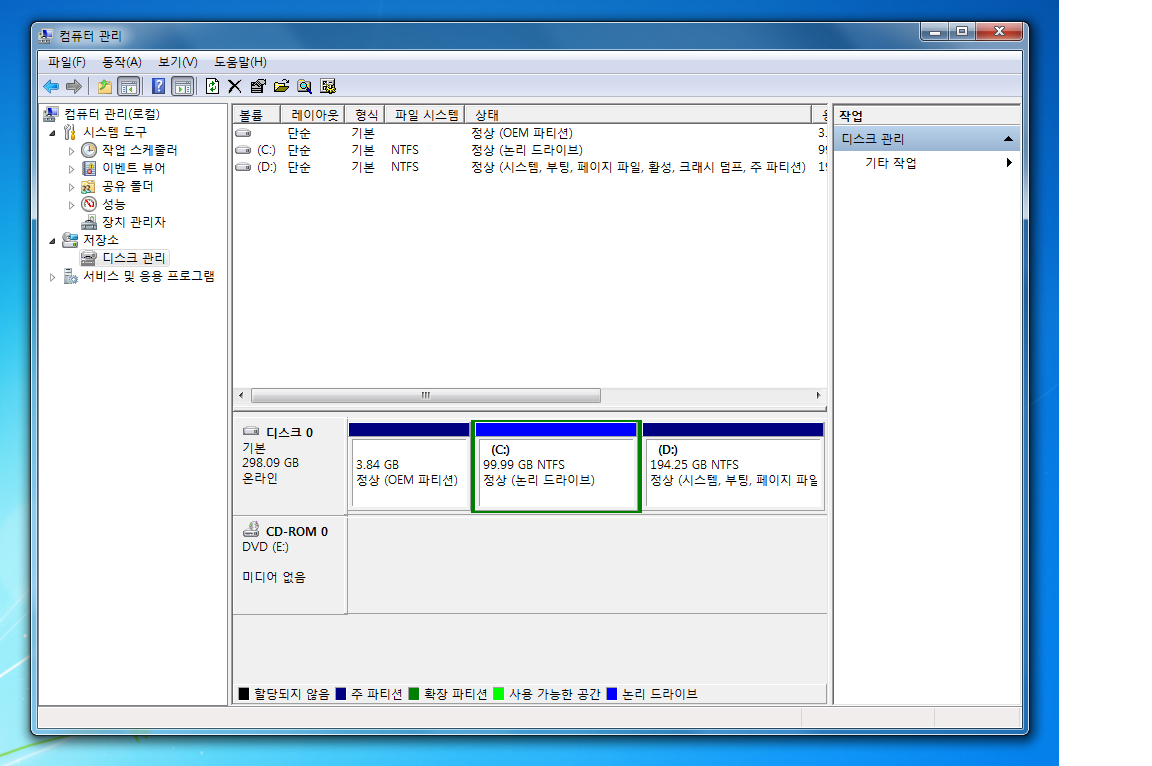Open the 파일(F) menu

67,62
